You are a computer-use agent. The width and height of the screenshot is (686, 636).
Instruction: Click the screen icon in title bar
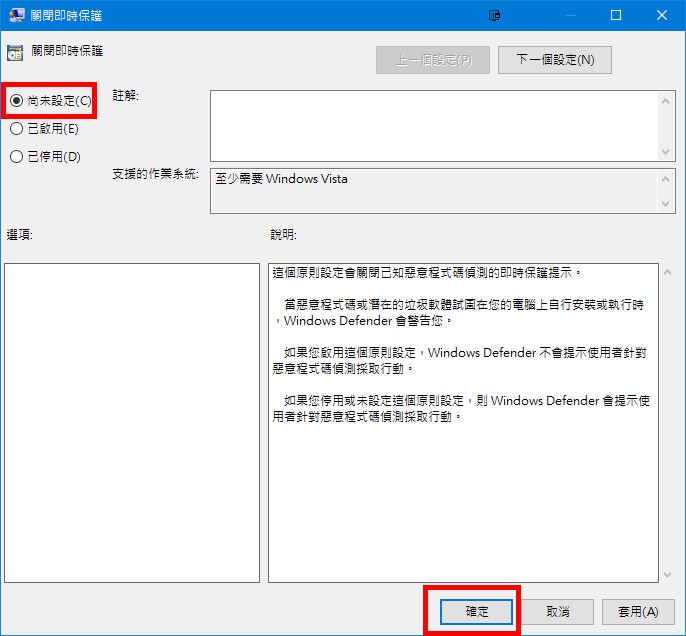pyautogui.click(x=494, y=15)
